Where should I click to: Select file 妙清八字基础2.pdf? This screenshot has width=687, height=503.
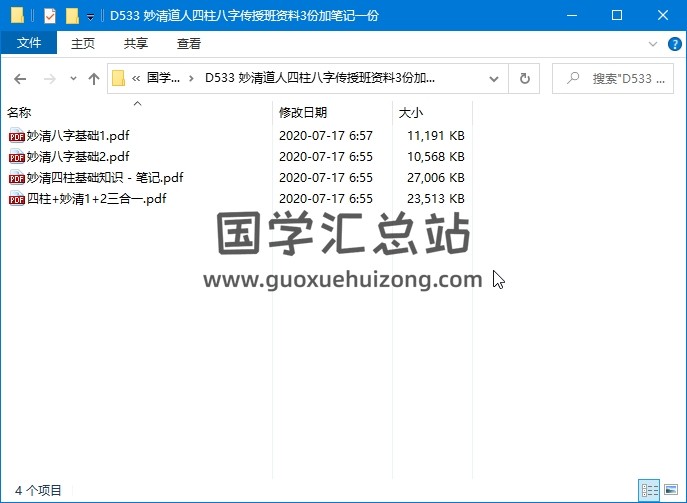78,157
